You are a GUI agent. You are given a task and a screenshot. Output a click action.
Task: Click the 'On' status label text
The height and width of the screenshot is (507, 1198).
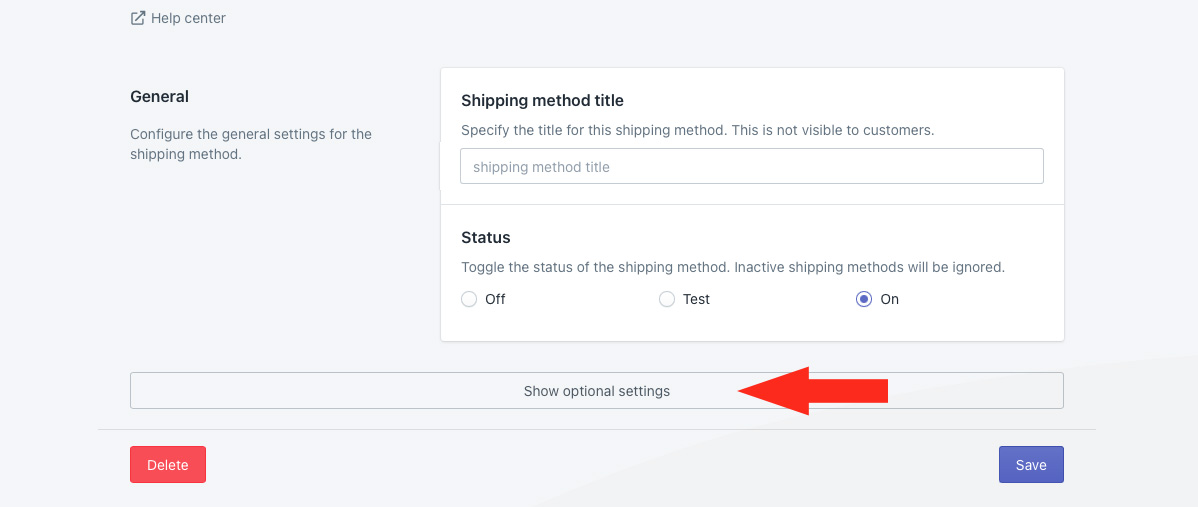click(x=889, y=299)
